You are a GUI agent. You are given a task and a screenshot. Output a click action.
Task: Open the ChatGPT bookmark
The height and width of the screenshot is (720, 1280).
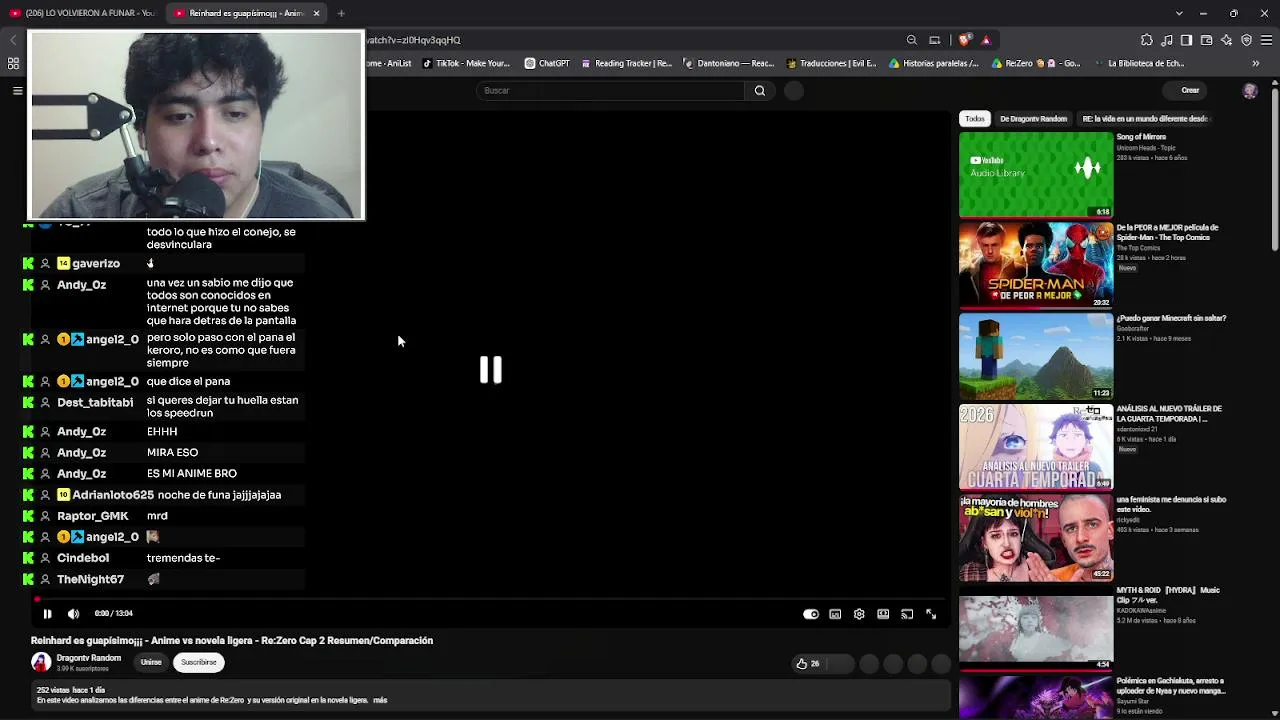[547, 63]
